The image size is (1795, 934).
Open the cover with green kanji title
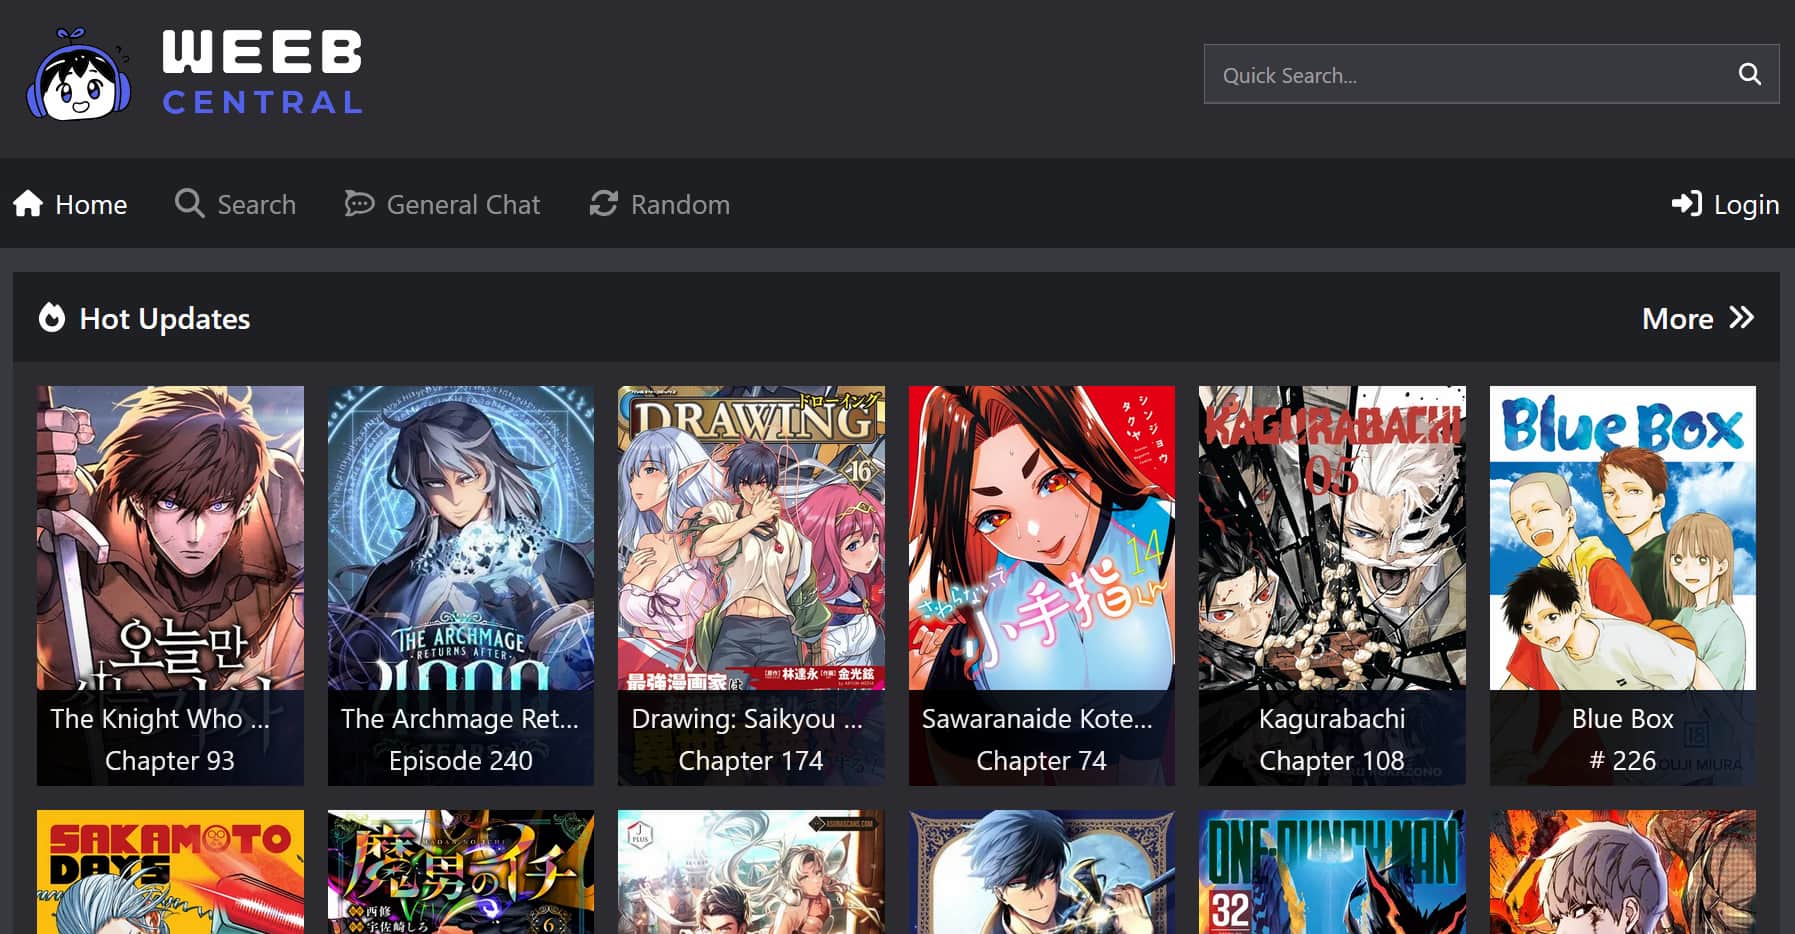pos(461,872)
